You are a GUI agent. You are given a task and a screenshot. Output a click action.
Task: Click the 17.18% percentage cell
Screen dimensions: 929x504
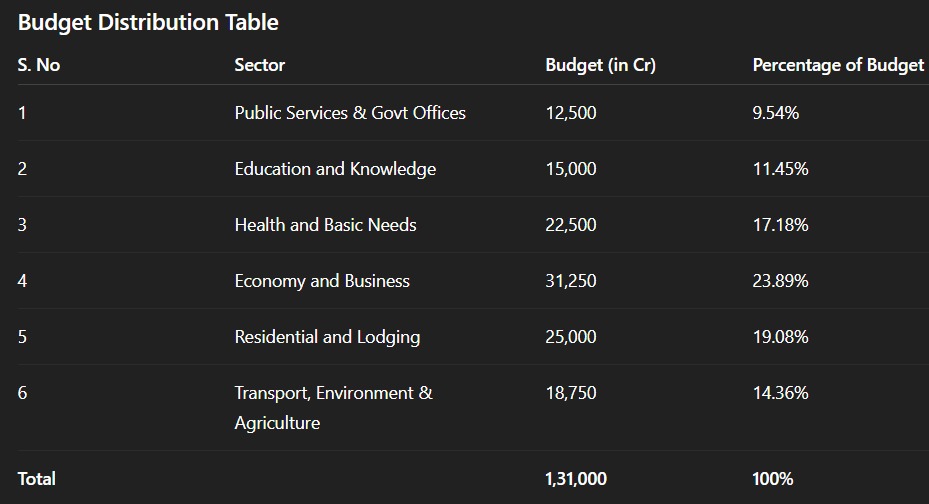pos(780,225)
